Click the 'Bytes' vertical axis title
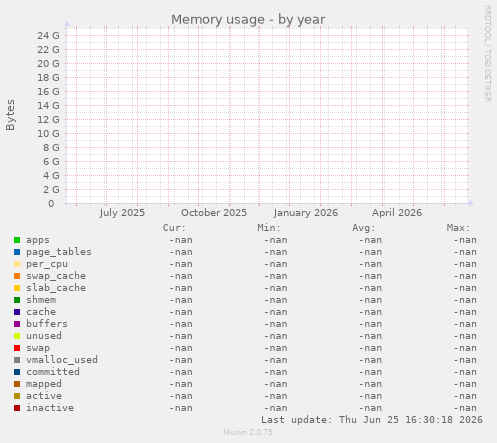 pos(10,115)
